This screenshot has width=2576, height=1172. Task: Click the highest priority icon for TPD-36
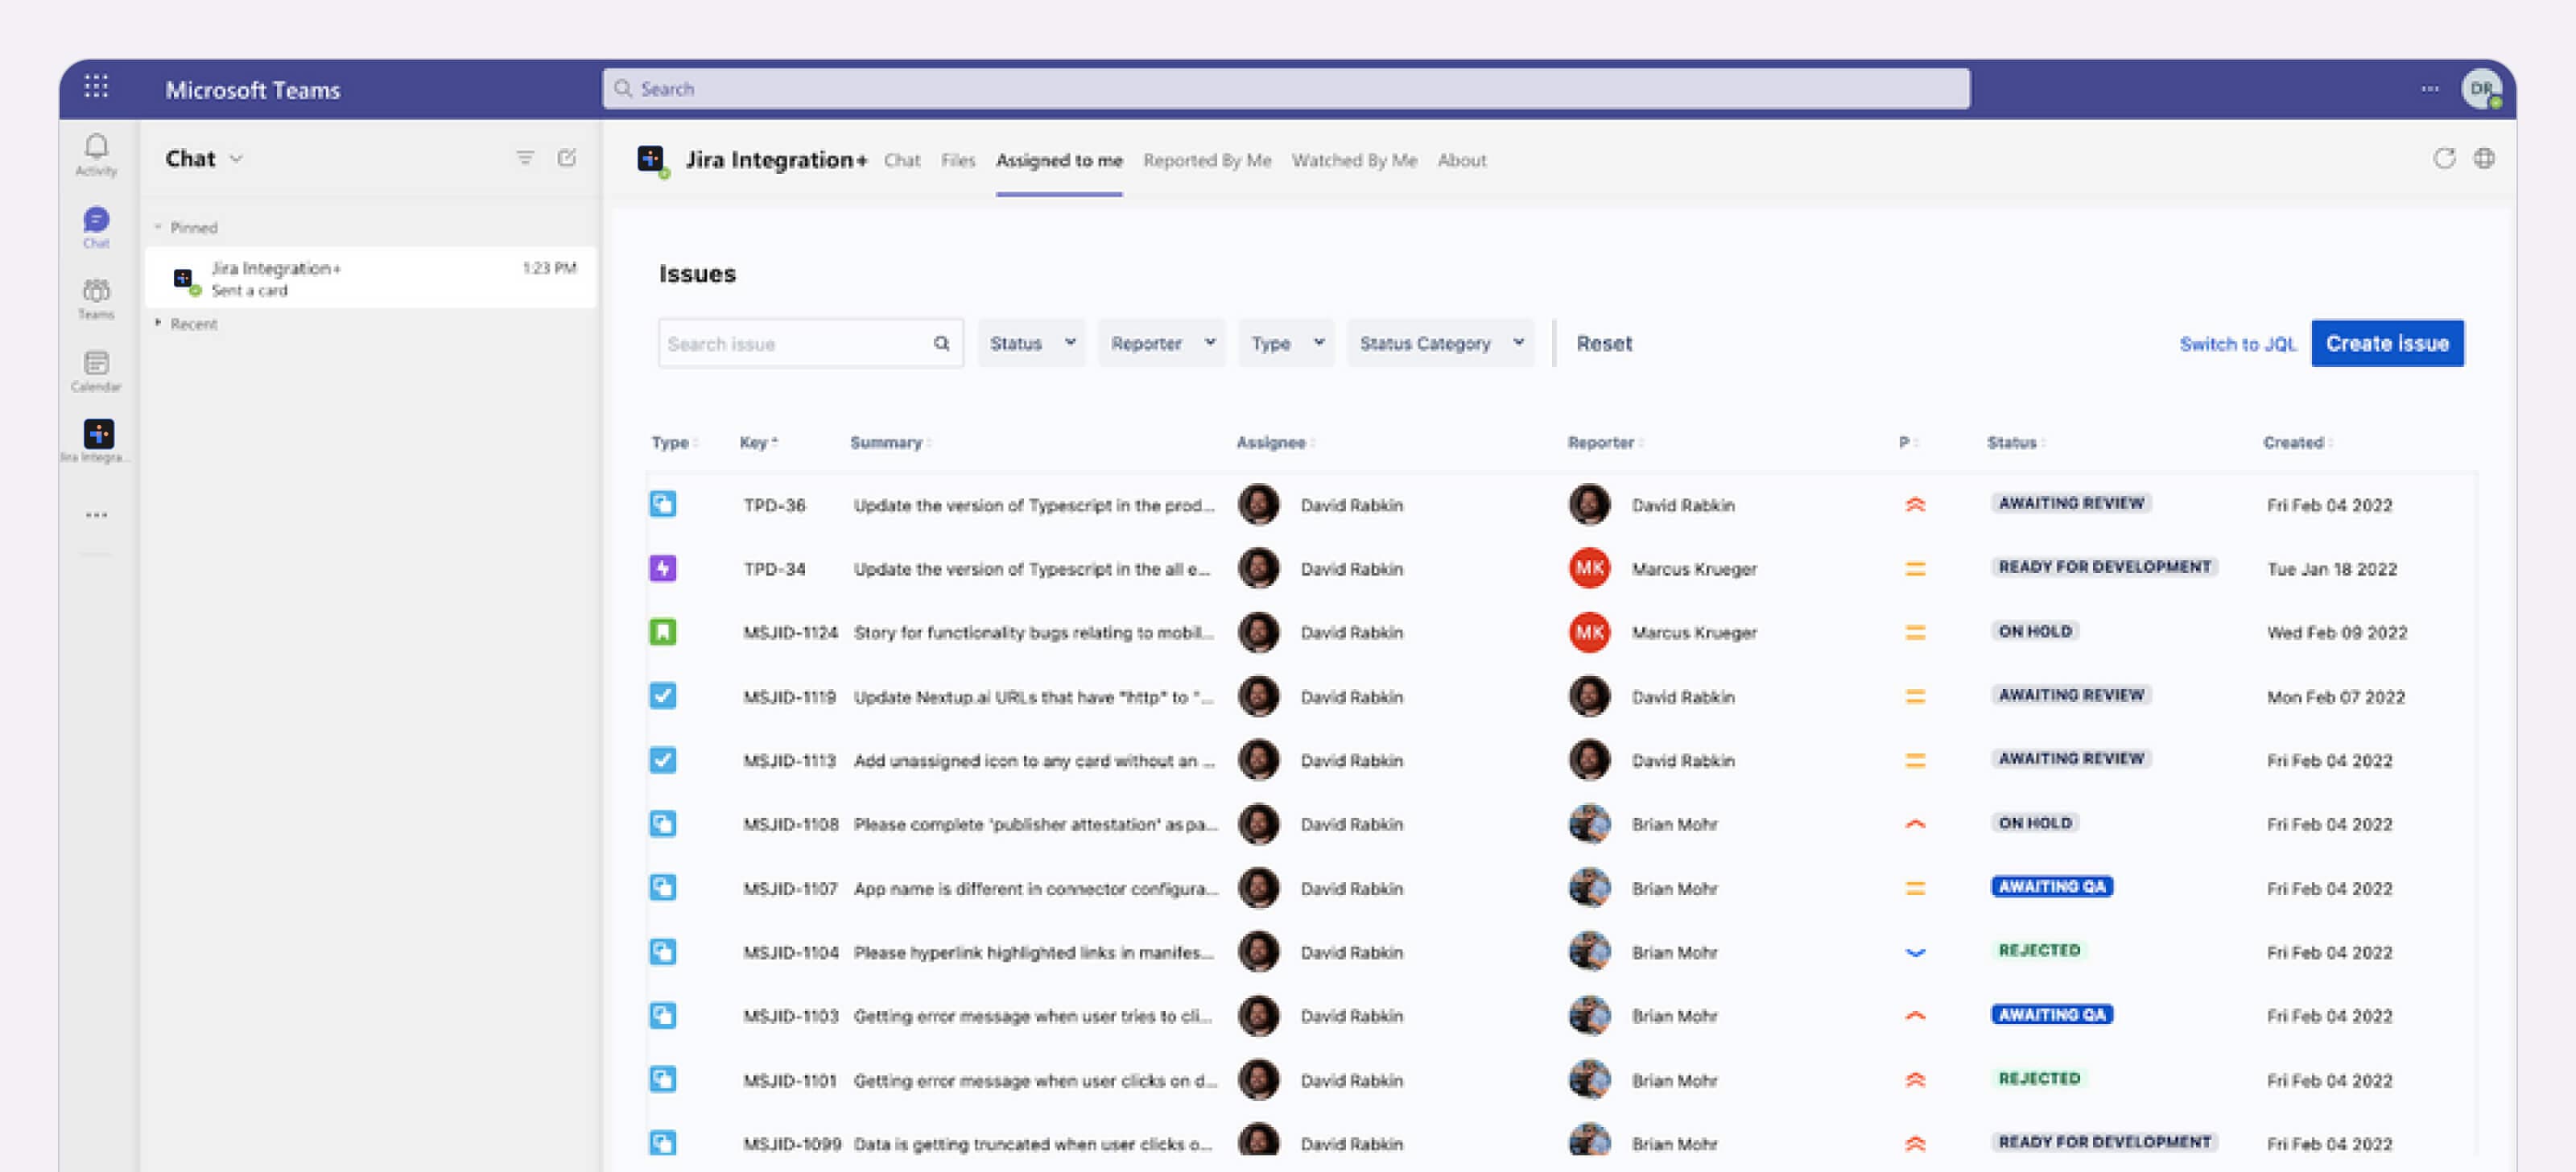coord(1914,505)
